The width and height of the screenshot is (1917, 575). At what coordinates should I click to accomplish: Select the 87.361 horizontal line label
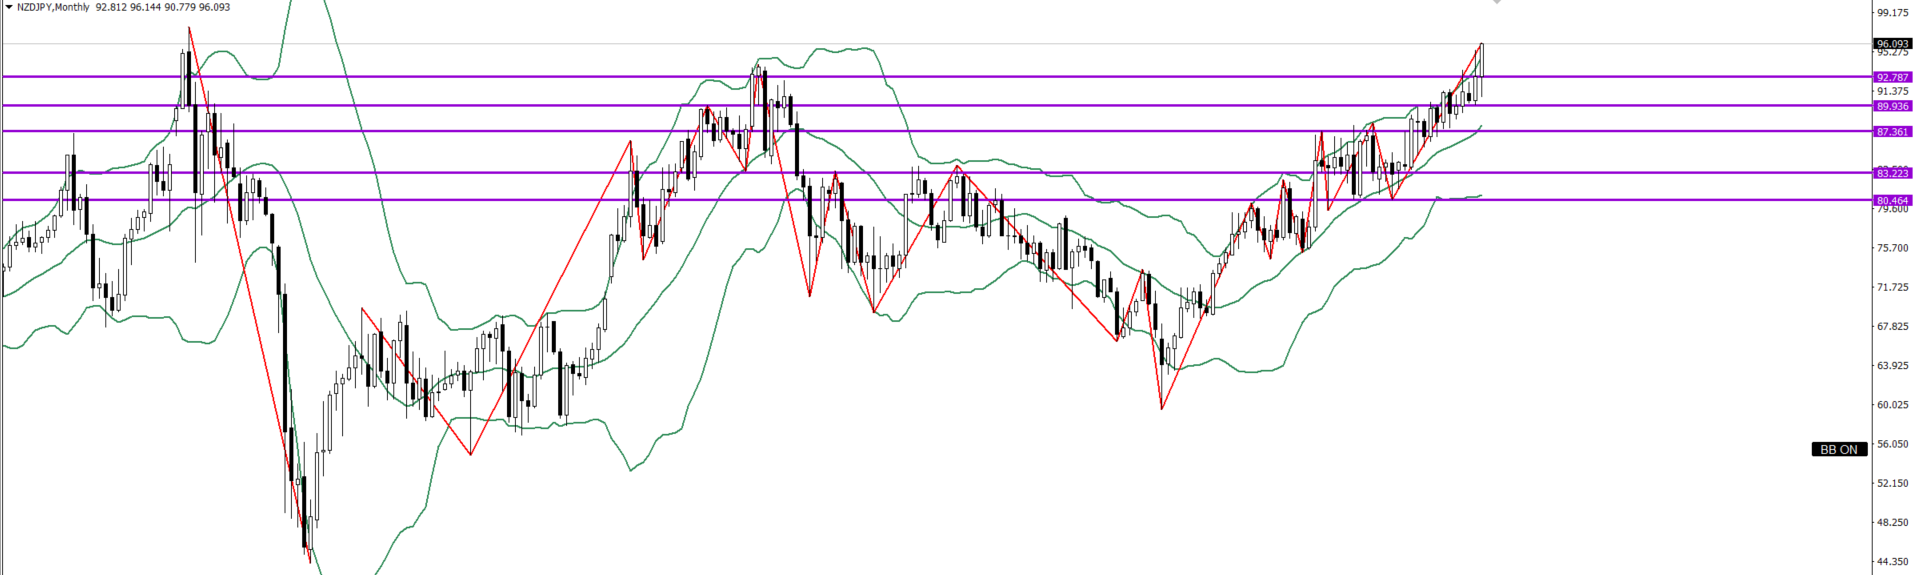click(x=1893, y=132)
